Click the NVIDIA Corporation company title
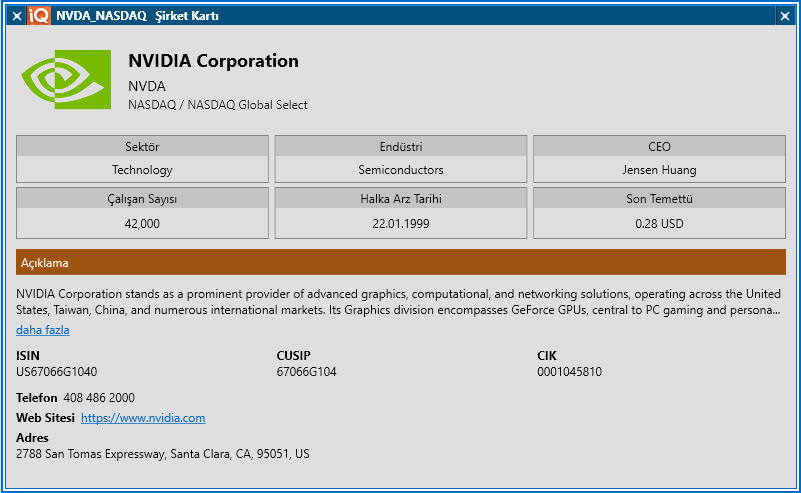801x493 pixels. 214,61
